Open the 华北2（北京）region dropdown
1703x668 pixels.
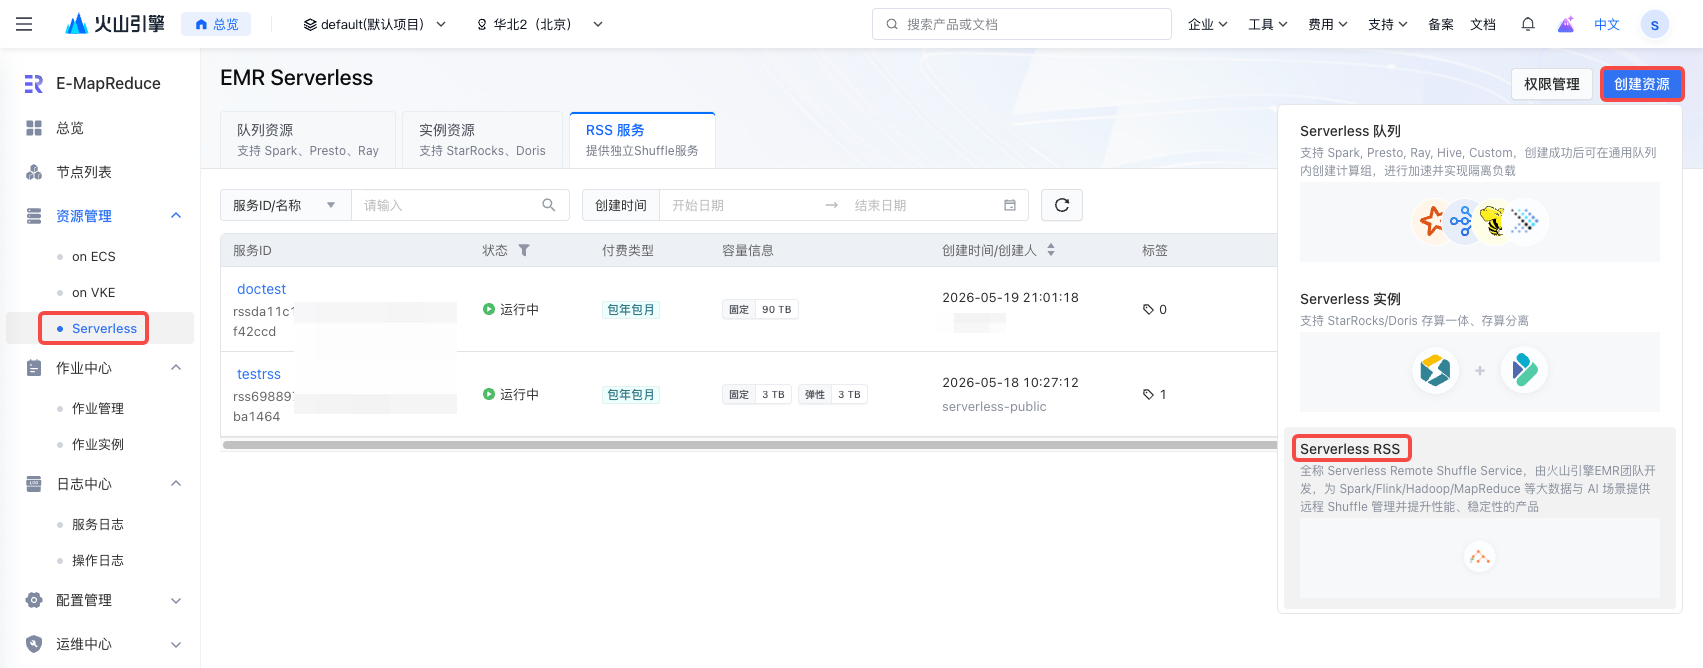click(x=540, y=24)
